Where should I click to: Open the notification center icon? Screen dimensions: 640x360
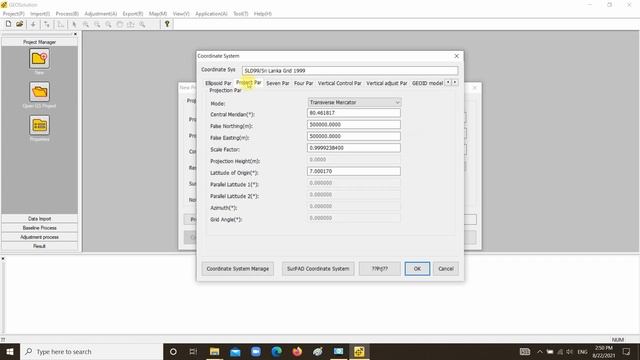(627, 351)
